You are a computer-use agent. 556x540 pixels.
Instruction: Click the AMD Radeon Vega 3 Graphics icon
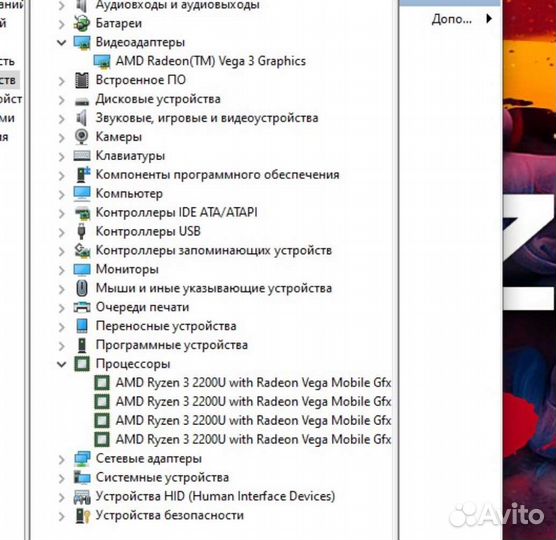coord(102,61)
